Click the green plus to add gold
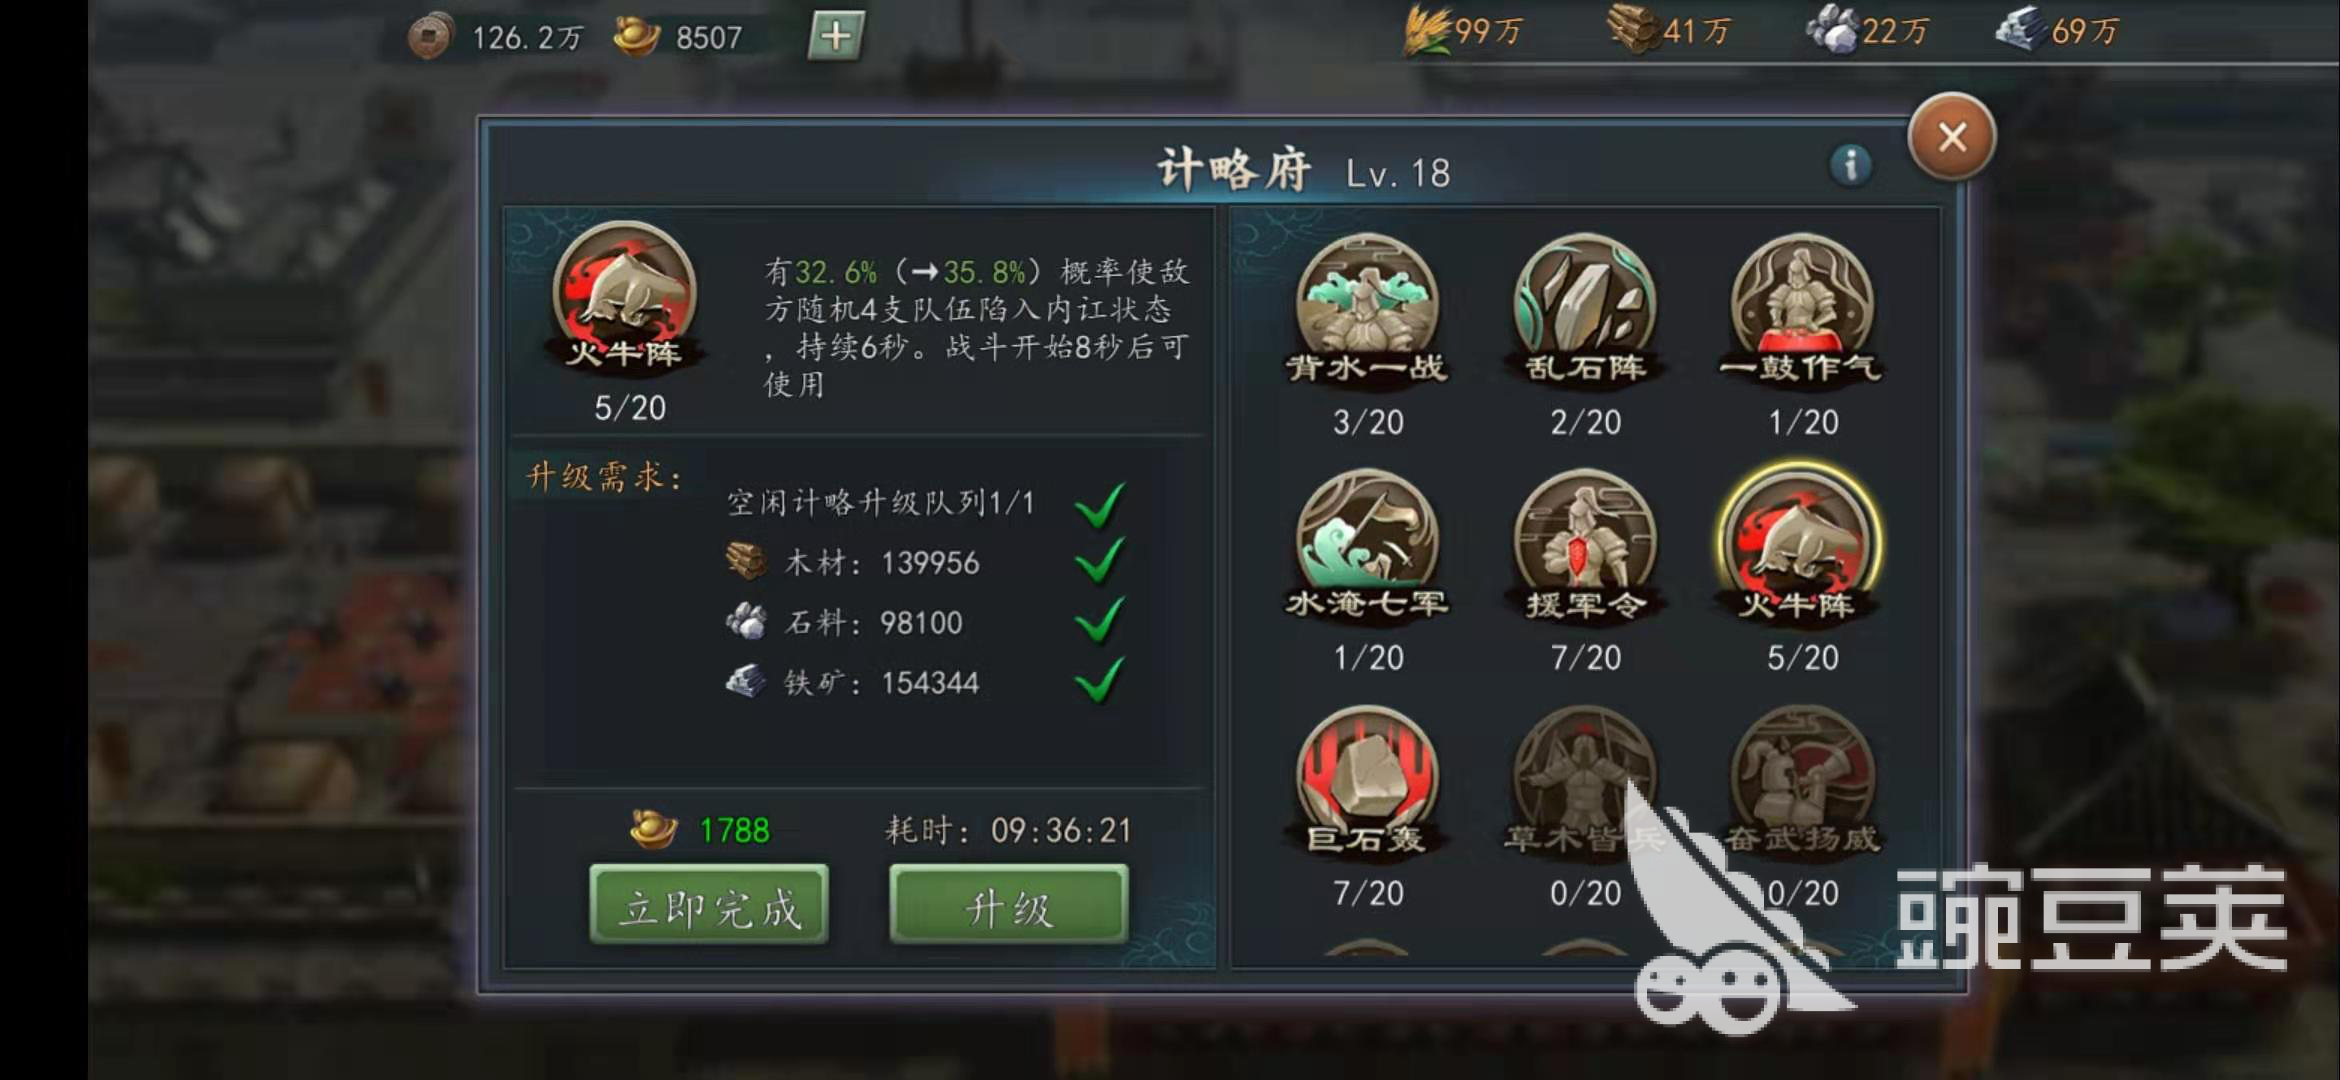The width and height of the screenshot is (2340, 1080). (x=835, y=37)
